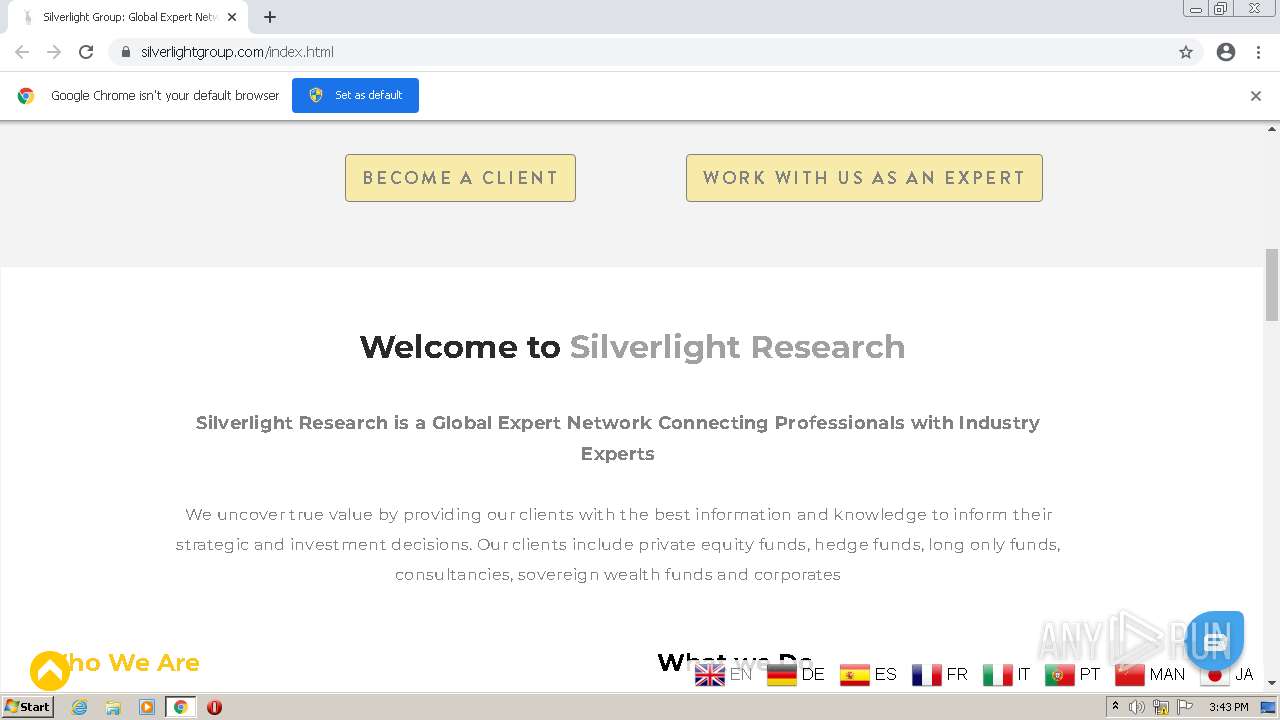
Task: Open a new tab with the plus button
Action: [x=270, y=17]
